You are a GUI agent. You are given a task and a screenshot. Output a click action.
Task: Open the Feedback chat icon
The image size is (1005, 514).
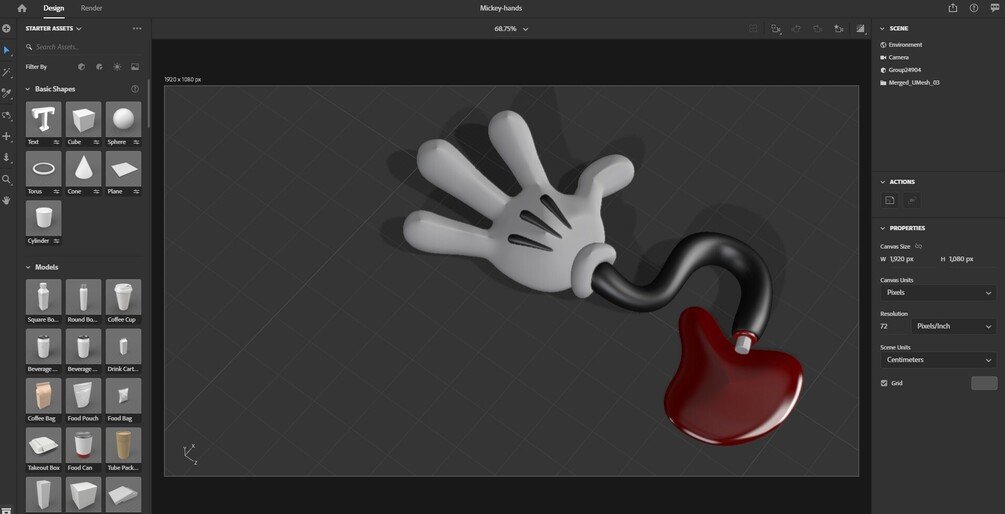(994, 8)
